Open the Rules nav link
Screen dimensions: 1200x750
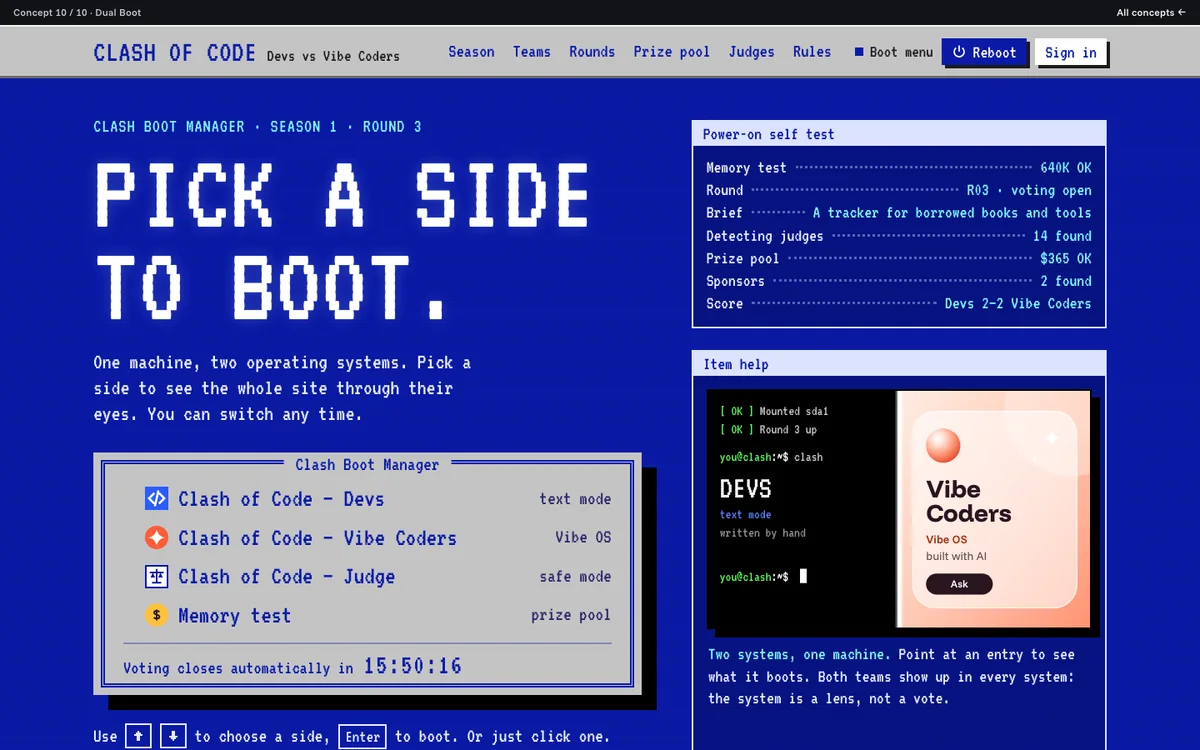click(x=812, y=52)
